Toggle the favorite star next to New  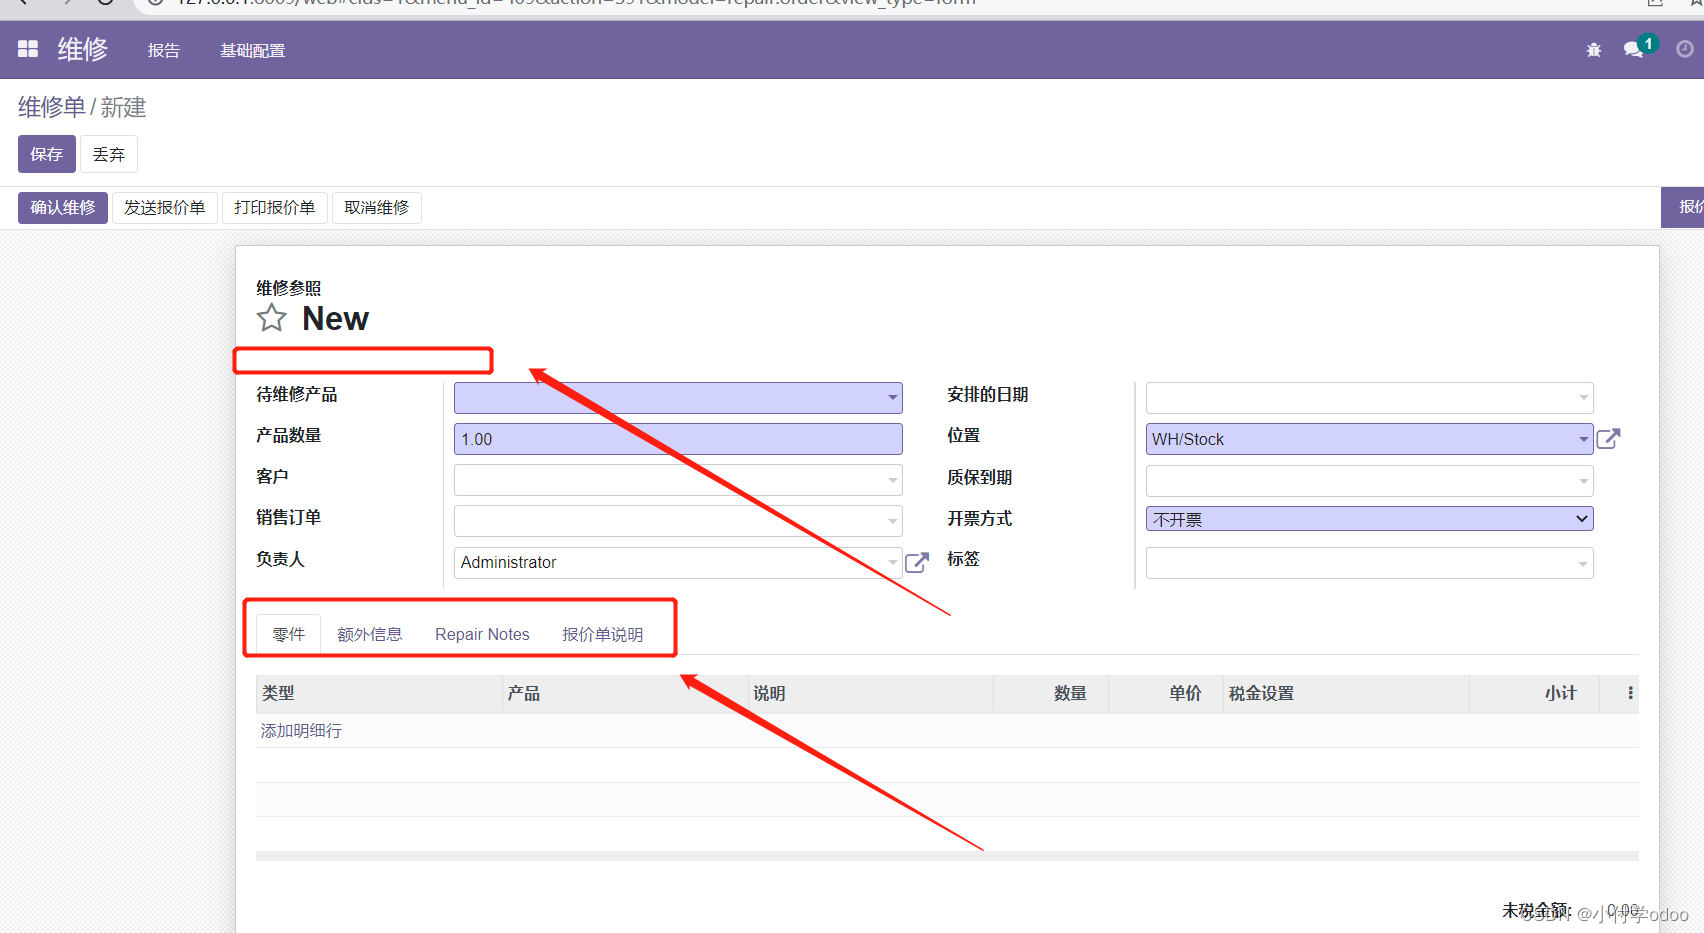[271, 318]
